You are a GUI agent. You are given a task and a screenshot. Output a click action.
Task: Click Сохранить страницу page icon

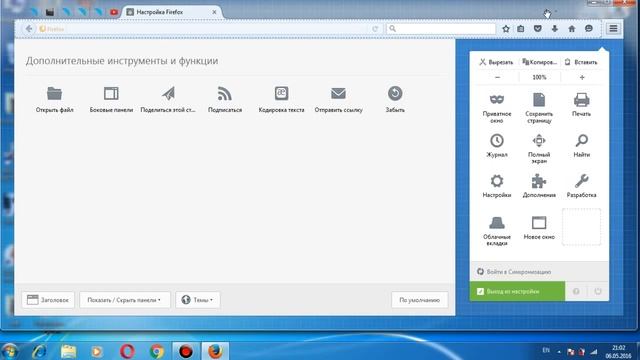pos(539,99)
